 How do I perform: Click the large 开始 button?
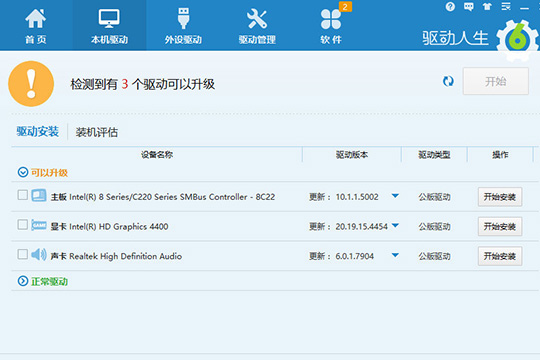coord(496,81)
